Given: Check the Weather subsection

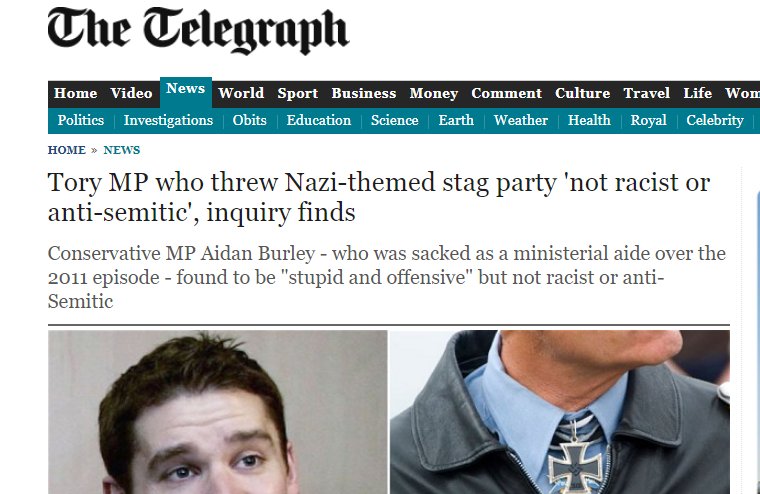Looking at the screenshot, I should point(521,120).
